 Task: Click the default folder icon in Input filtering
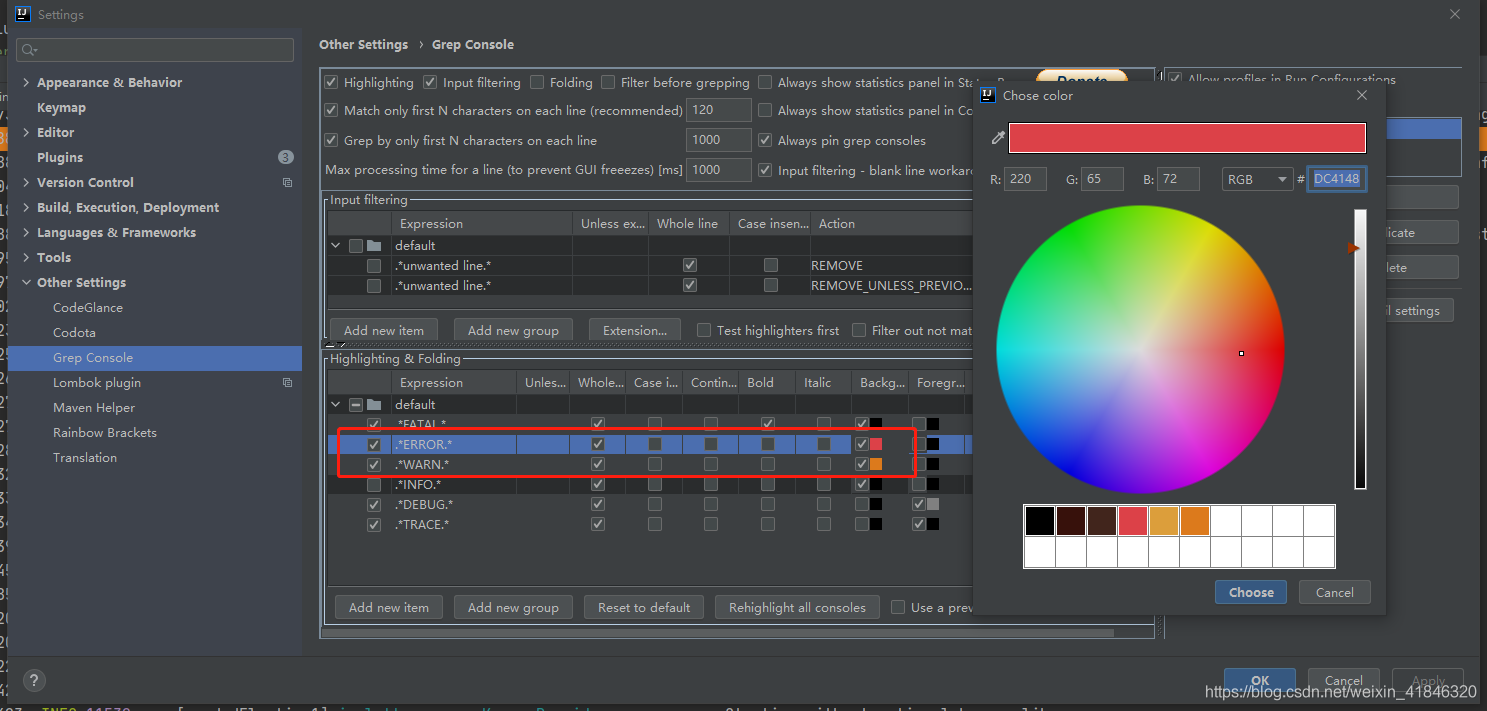click(x=374, y=246)
